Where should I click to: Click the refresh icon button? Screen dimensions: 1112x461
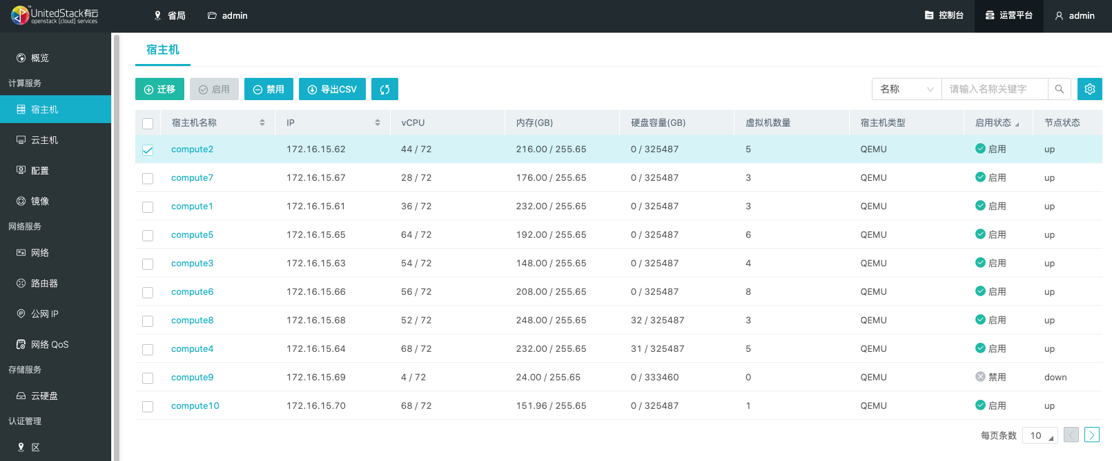384,89
